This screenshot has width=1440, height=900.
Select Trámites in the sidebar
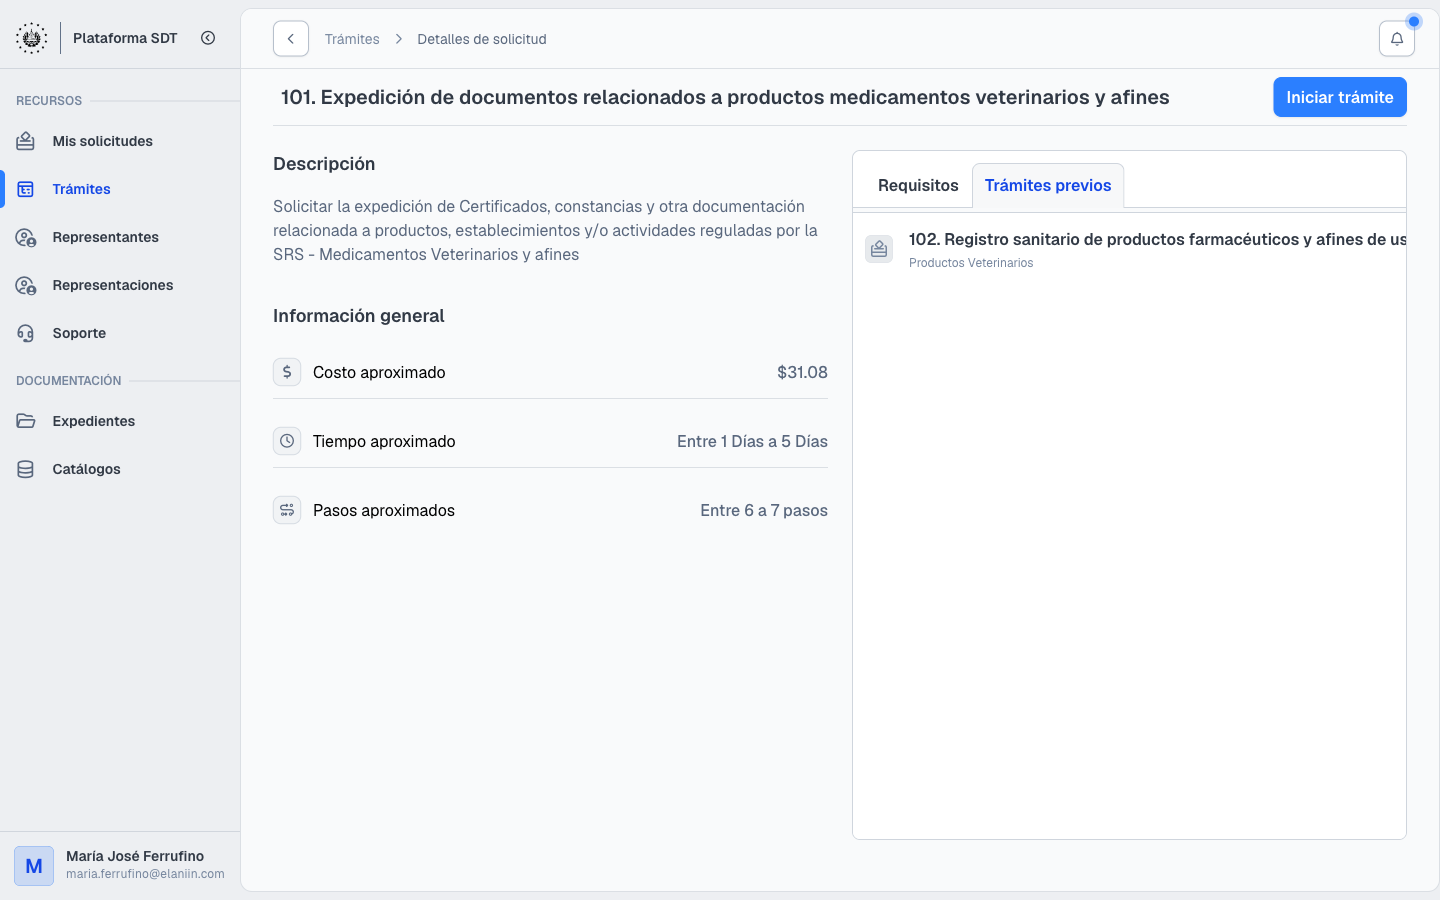tap(120, 189)
